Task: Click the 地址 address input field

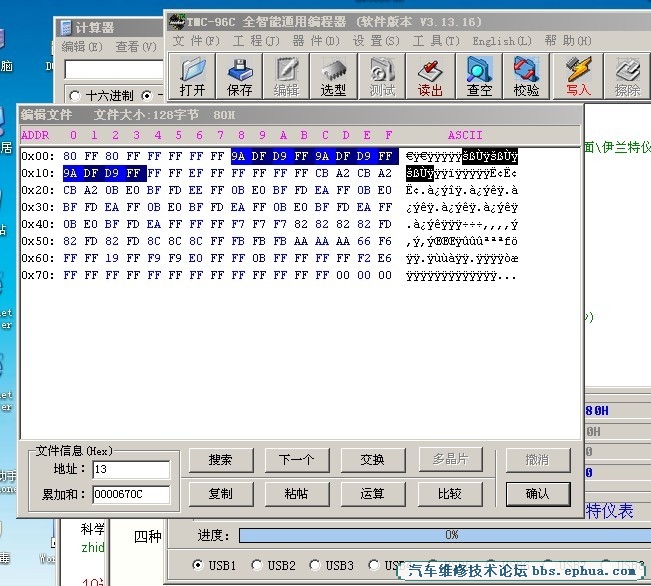Action: point(131,469)
